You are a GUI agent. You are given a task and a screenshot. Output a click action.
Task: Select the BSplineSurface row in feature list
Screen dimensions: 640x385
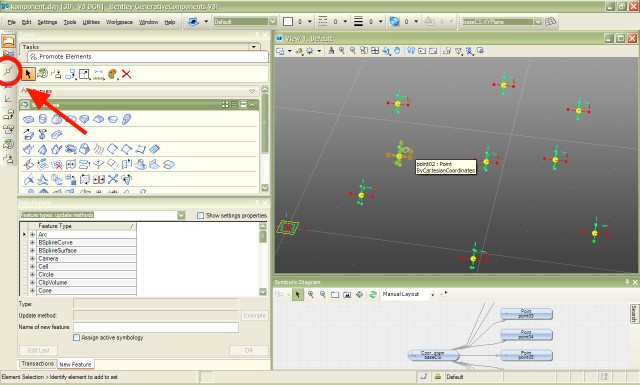[87, 251]
